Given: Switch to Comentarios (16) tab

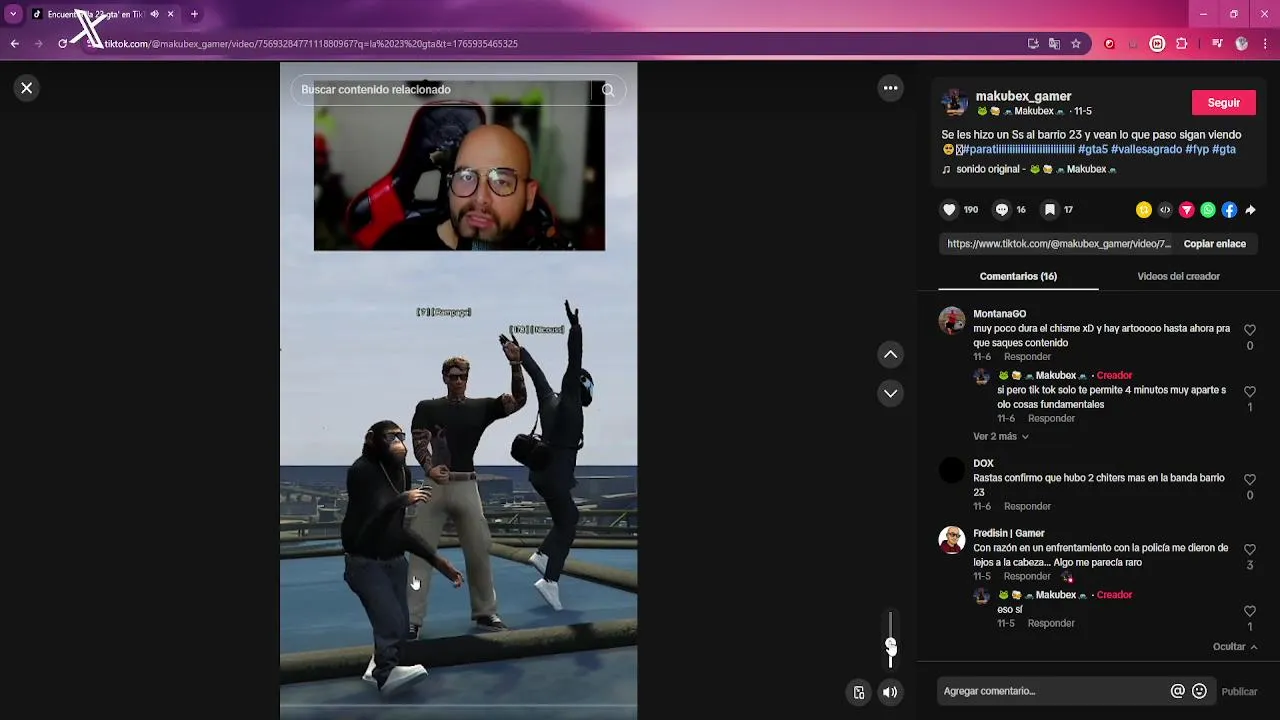Looking at the screenshot, I should tap(1018, 276).
